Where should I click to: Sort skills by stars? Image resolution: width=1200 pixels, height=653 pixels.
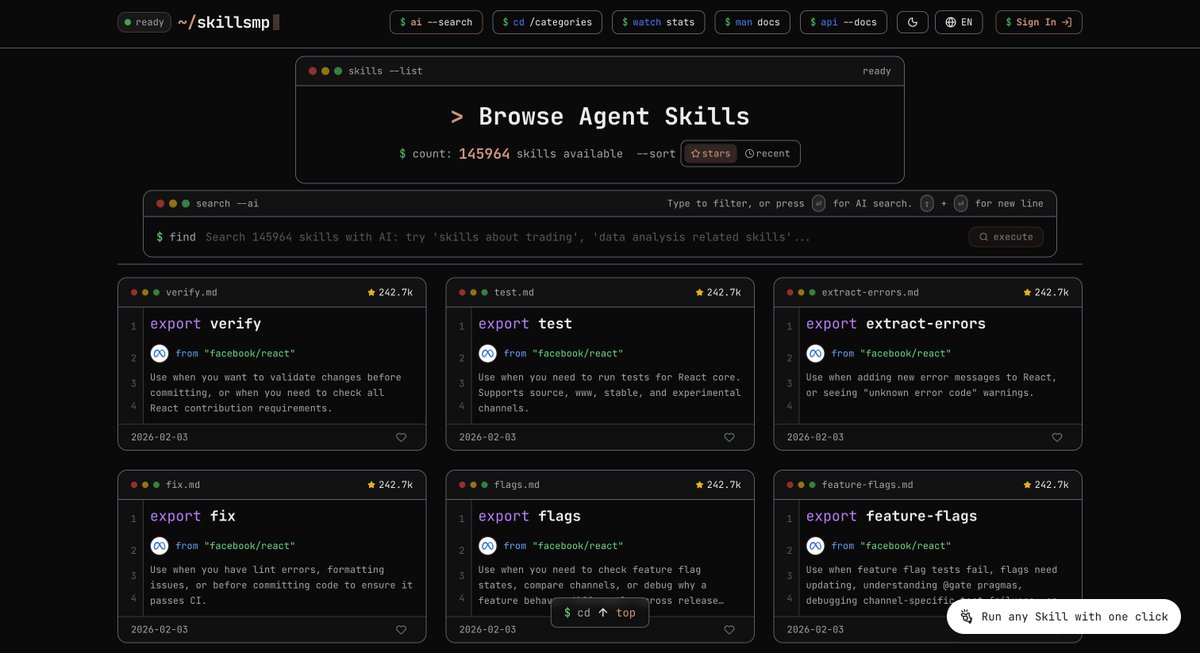coord(711,153)
